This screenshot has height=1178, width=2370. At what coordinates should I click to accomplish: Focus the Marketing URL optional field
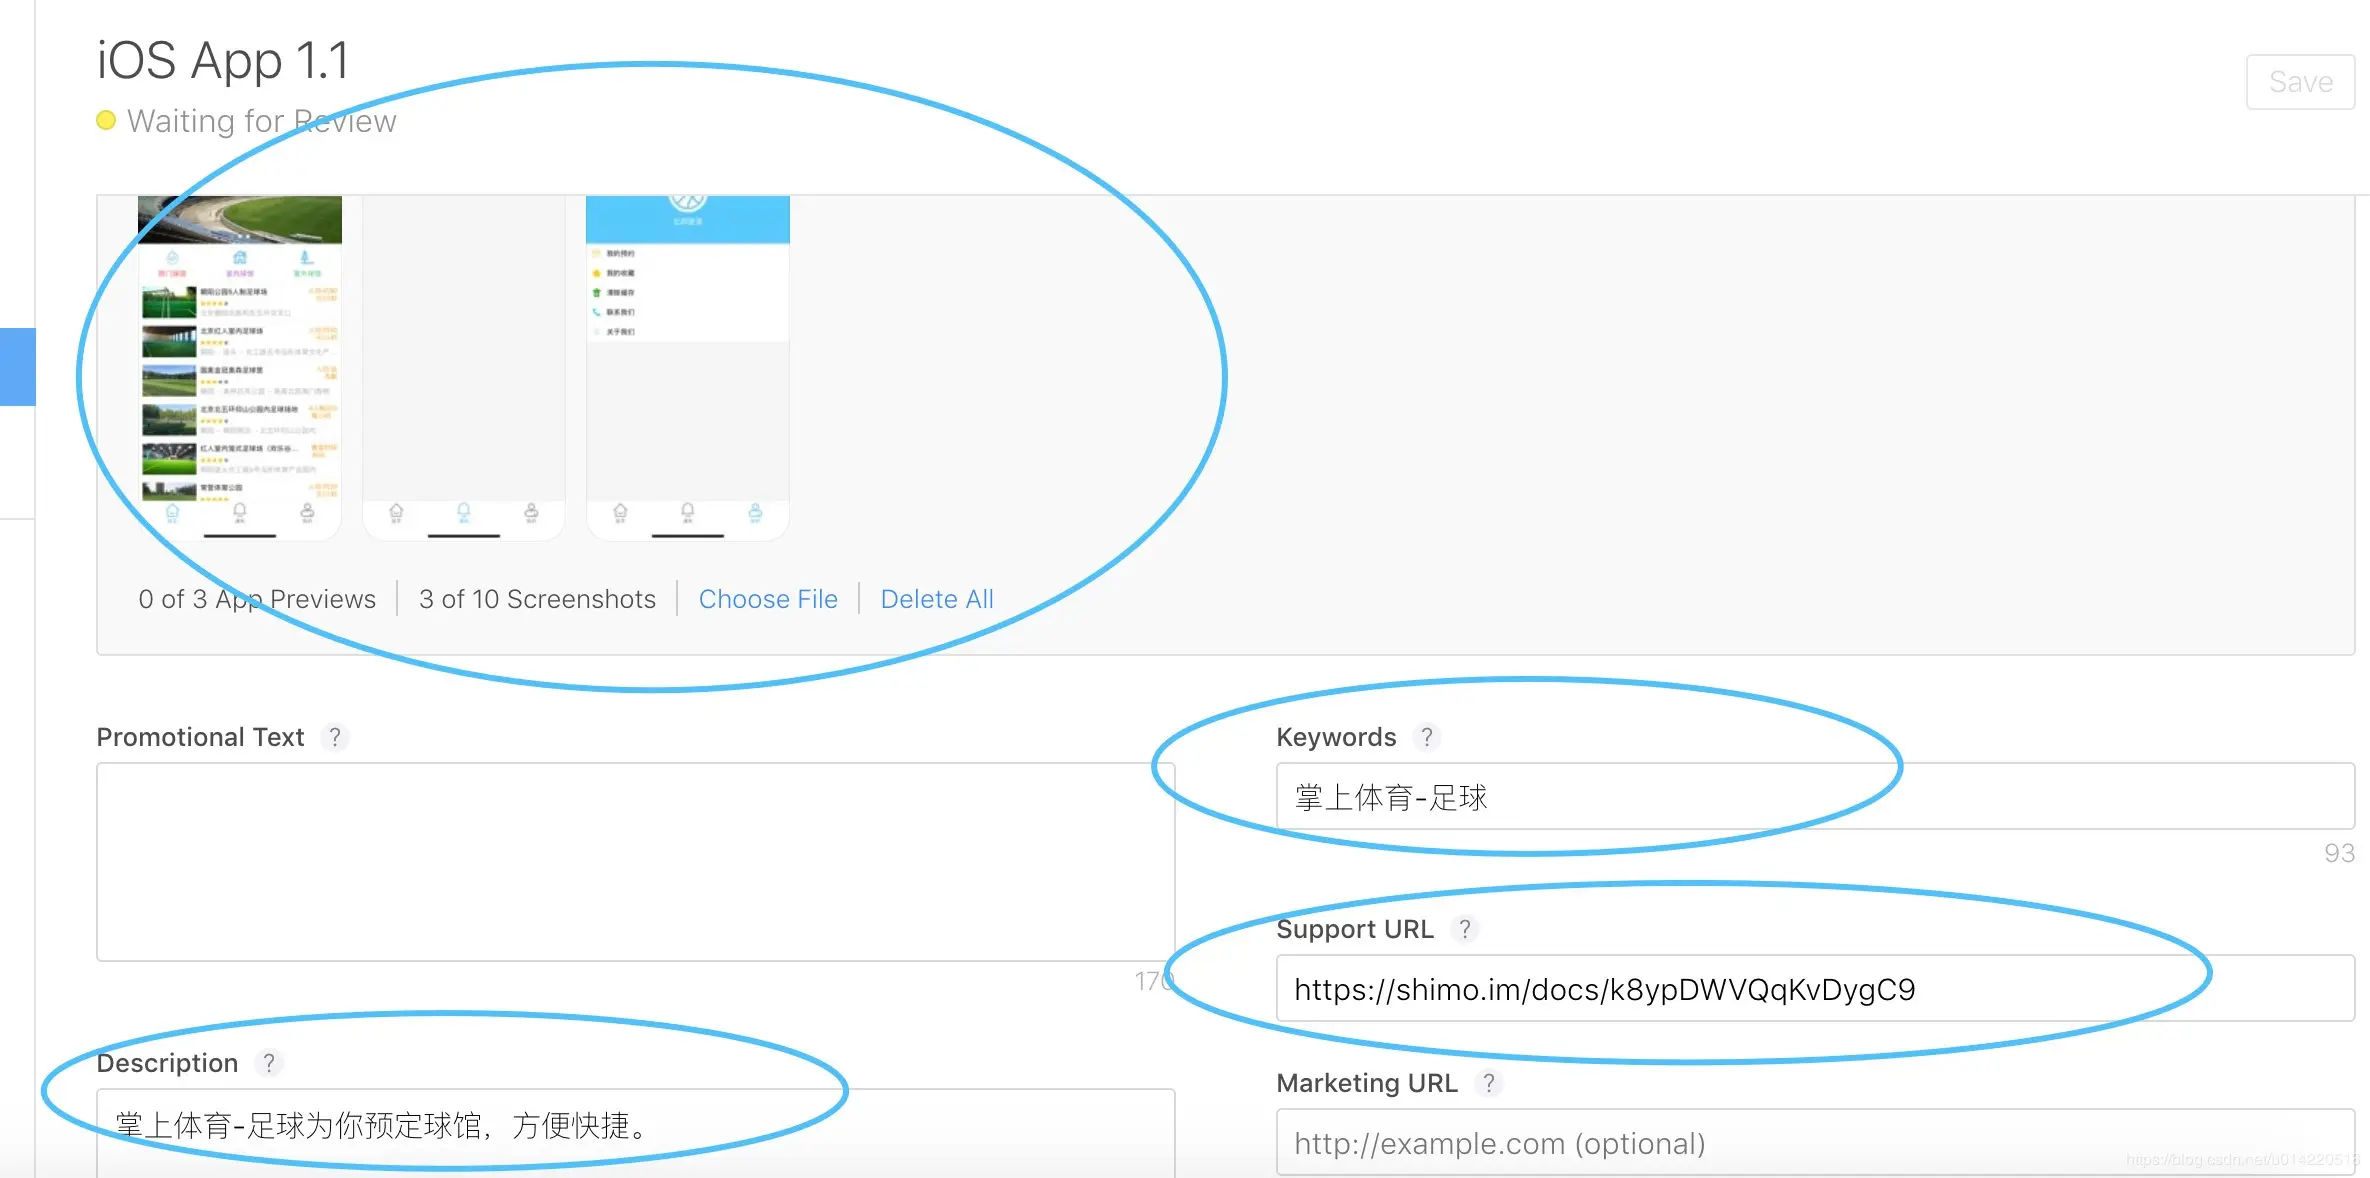click(1815, 1143)
